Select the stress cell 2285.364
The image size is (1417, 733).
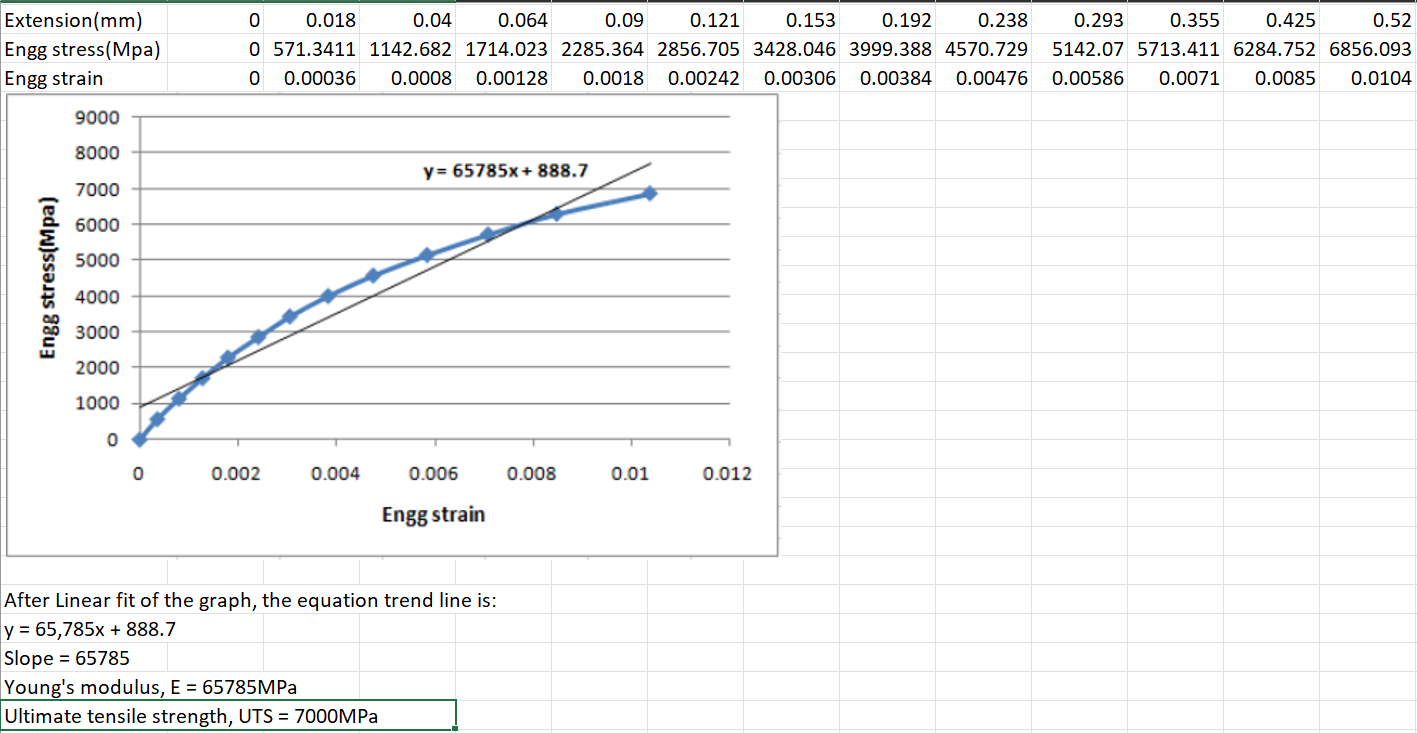pos(600,50)
